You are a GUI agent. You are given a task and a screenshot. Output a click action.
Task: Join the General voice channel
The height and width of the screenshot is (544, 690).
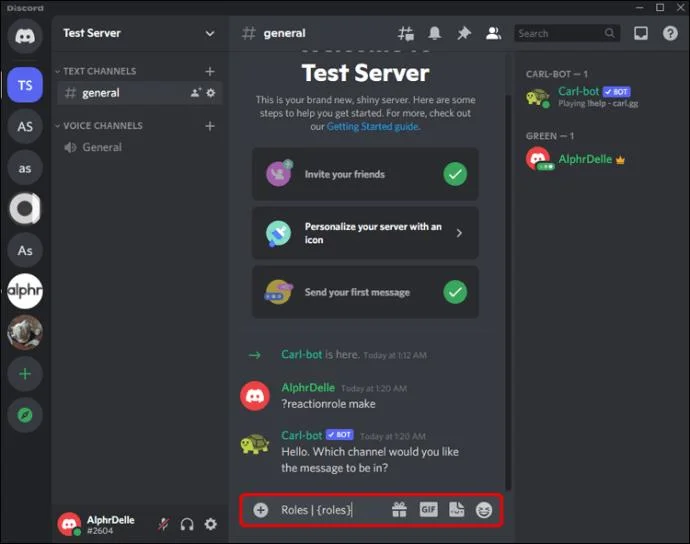point(139,147)
